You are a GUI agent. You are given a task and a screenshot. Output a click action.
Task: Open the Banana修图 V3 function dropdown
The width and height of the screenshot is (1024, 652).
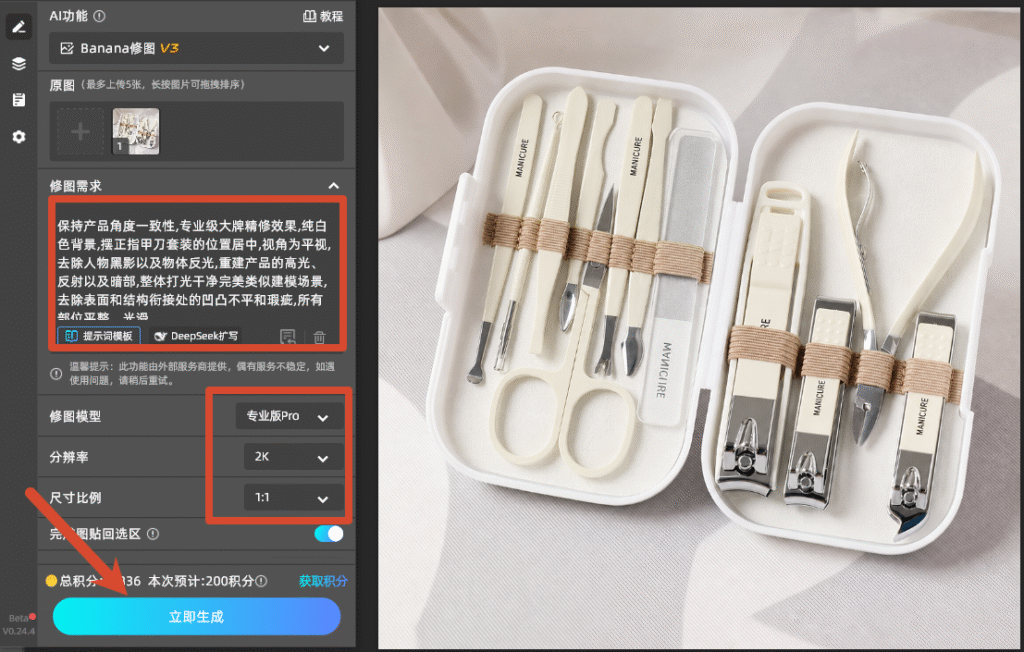pyautogui.click(x=196, y=48)
